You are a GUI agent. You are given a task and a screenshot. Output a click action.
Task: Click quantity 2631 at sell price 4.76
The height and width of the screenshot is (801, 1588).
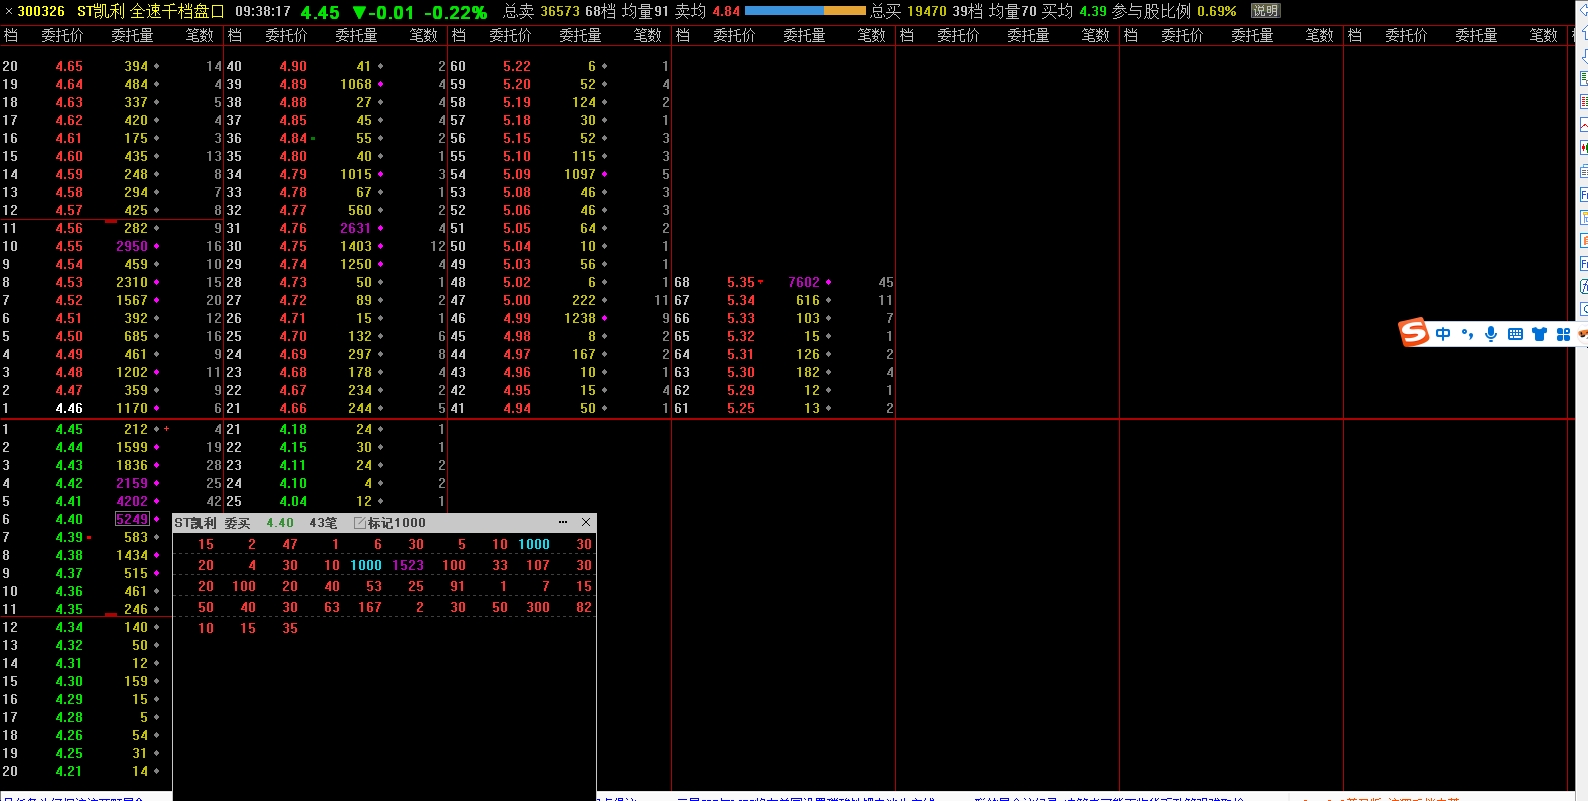click(x=356, y=228)
